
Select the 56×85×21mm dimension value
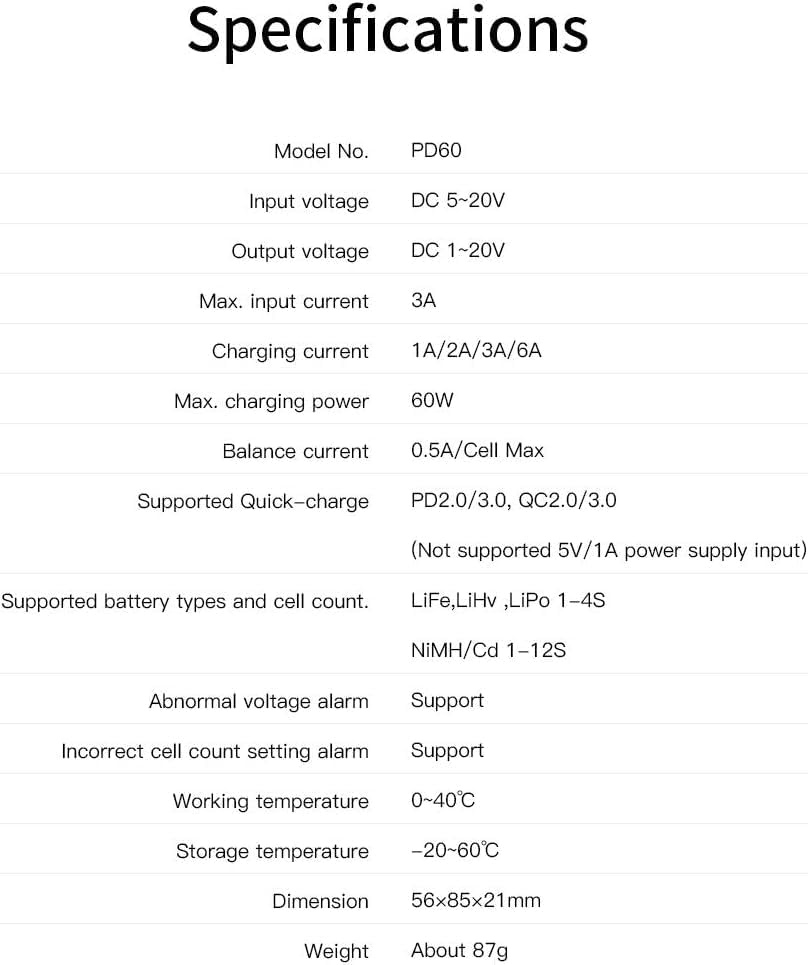[475, 900]
